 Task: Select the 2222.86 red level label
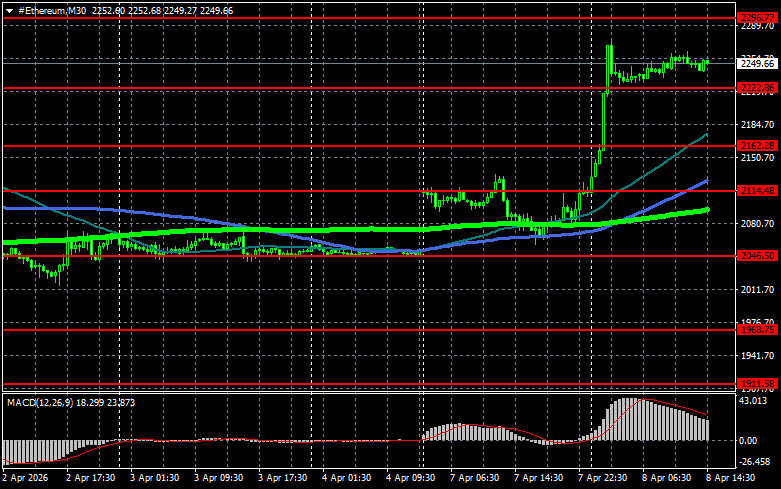pyautogui.click(x=757, y=88)
